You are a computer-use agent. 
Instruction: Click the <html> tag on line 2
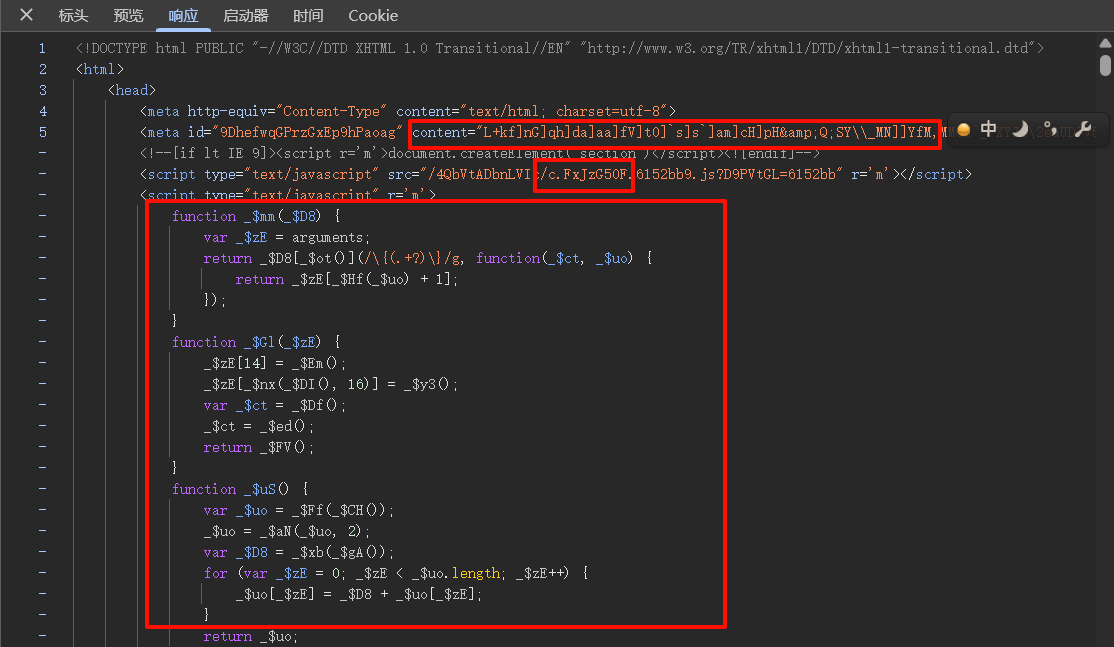pyautogui.click(x=99, y=69)
